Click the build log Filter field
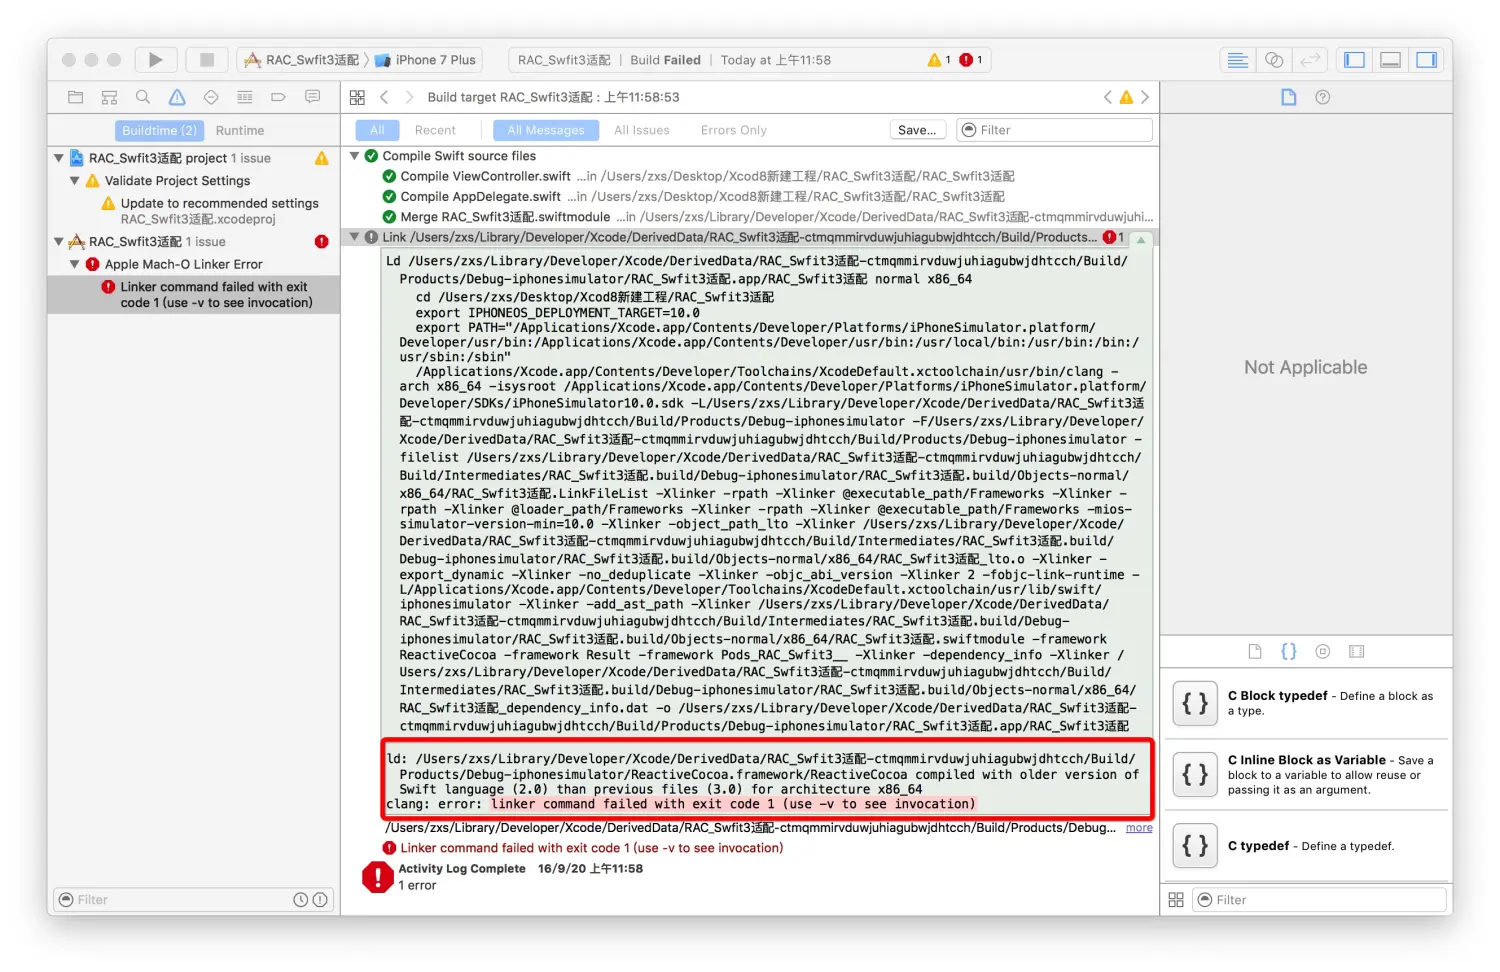This screenshot has width=1500, height=972. tap(1055, 130)
